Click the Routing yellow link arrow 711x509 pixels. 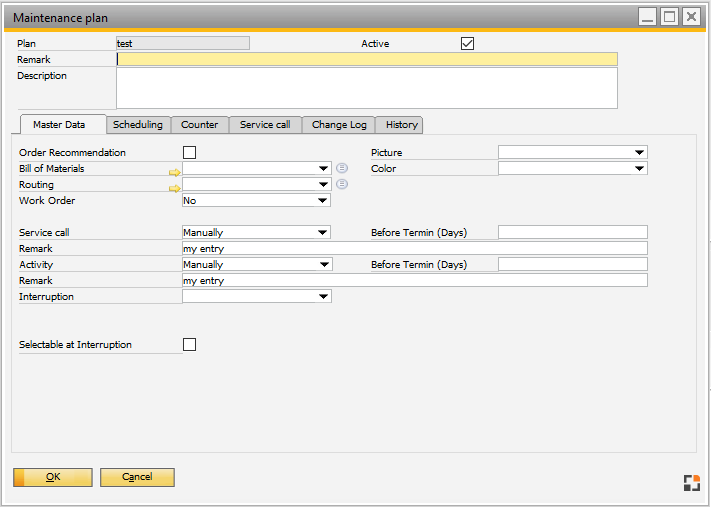[x=175, y=186]
